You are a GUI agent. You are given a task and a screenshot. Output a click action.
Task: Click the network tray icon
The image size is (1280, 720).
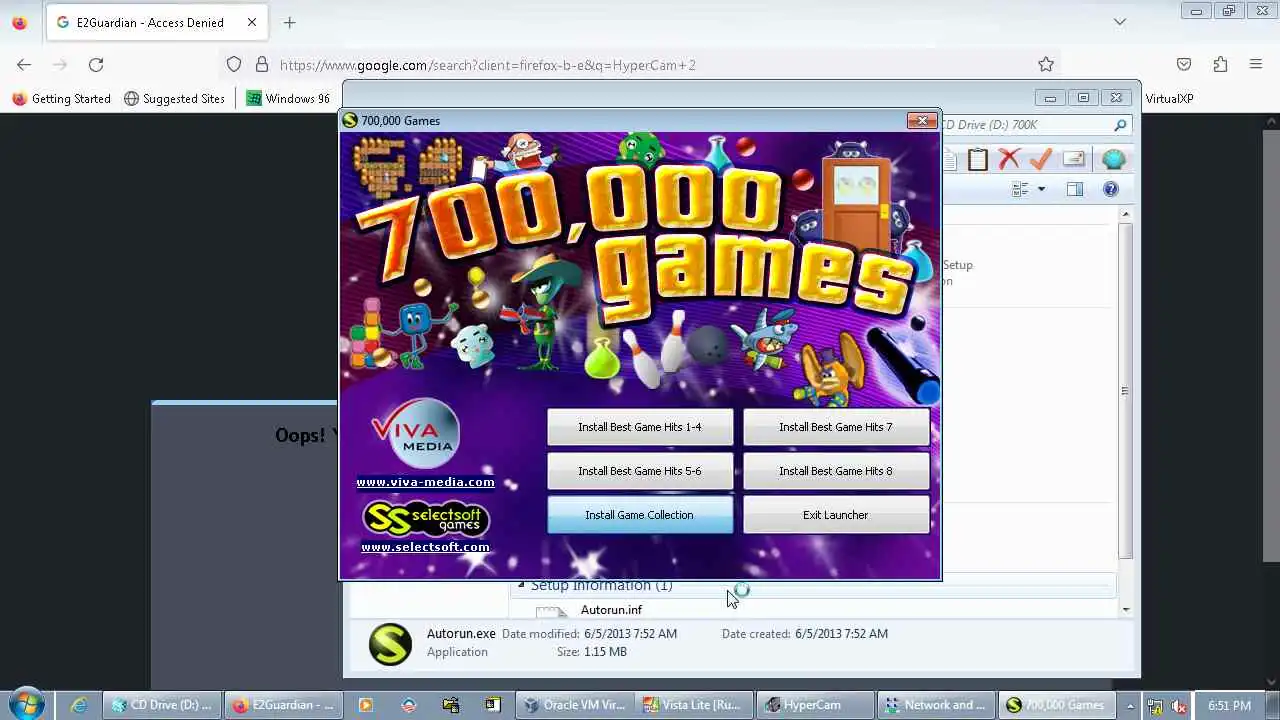click(1155, 706)
